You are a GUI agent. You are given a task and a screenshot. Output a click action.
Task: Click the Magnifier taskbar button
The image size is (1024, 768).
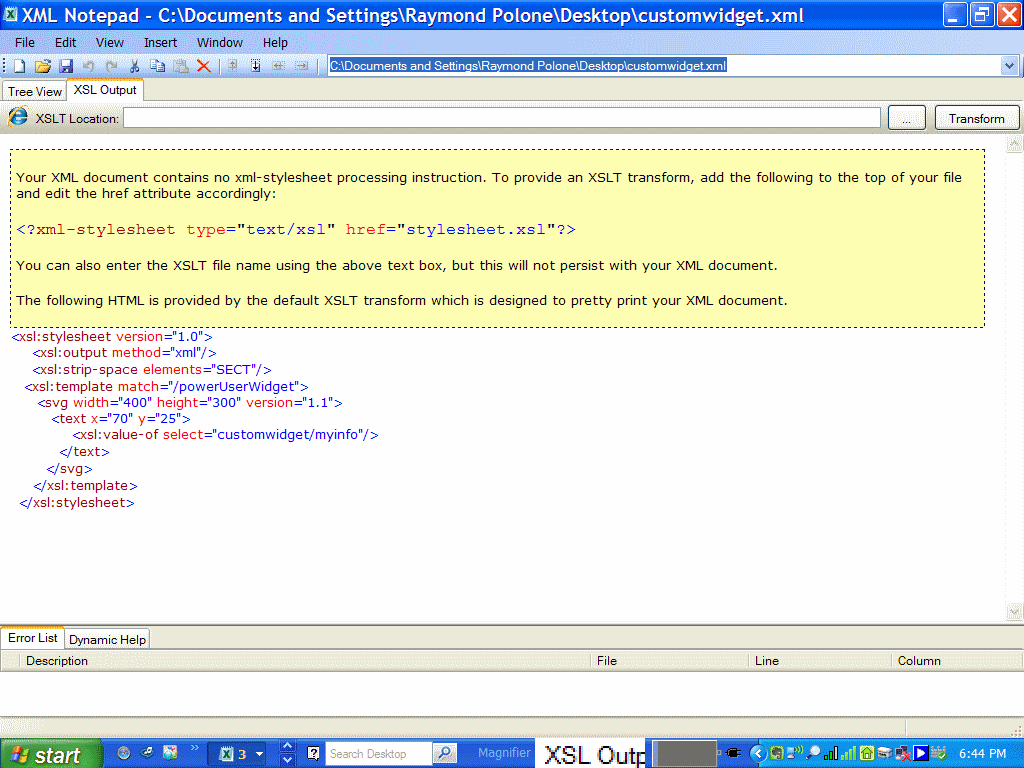(504, 753)
